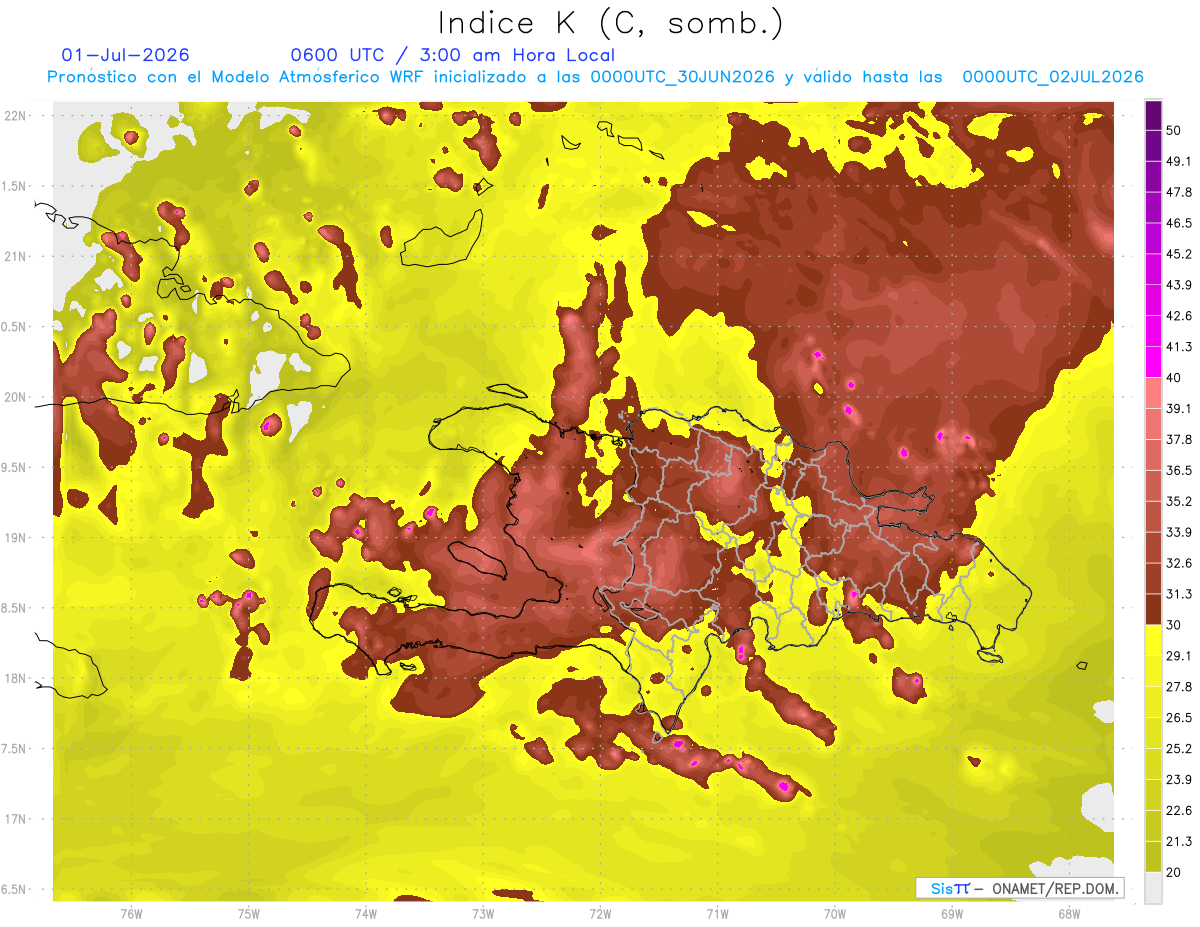Click the "27.8" color scale label
1200x927 pixels.
pyautogui.click(x=1178, y=687)
